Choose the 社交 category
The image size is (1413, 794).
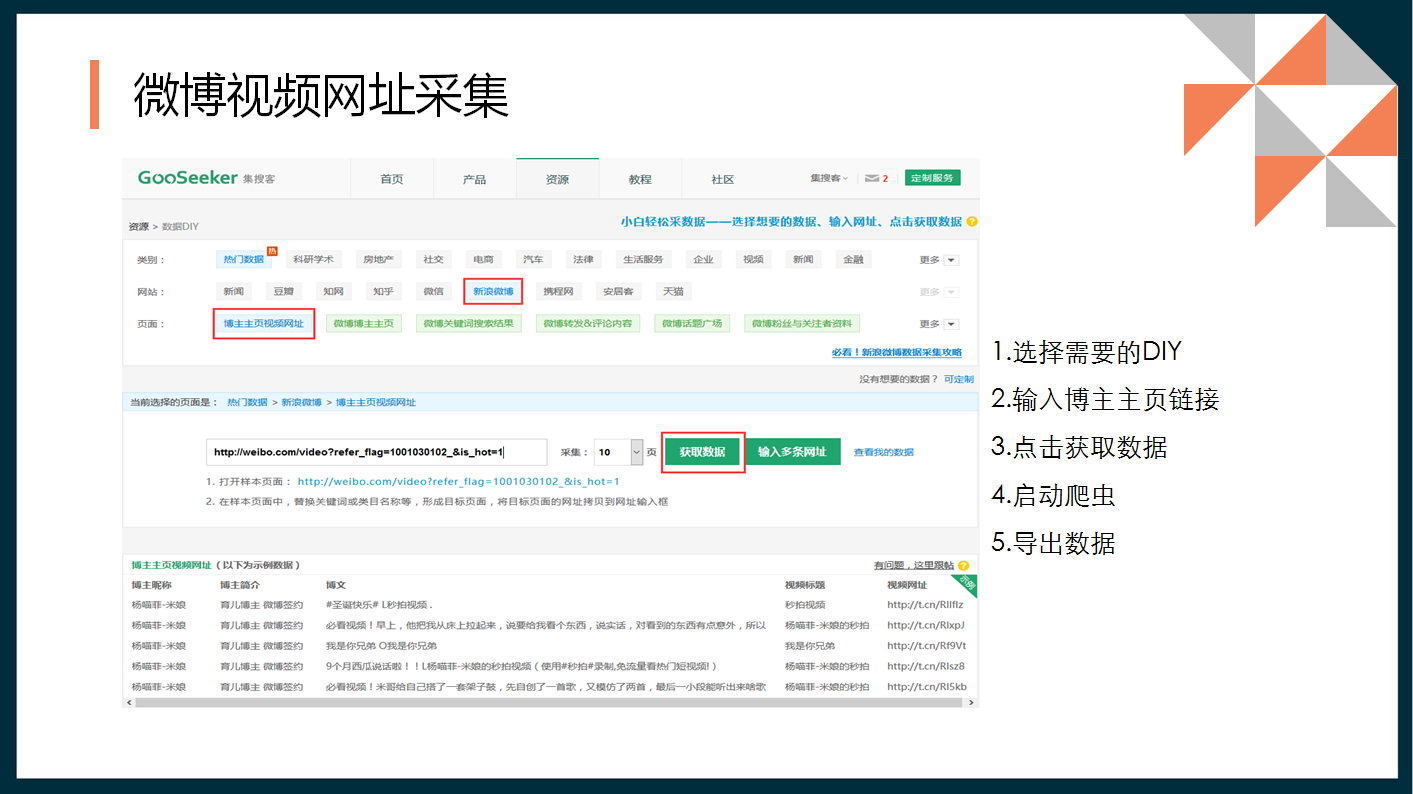pos(433,259)
